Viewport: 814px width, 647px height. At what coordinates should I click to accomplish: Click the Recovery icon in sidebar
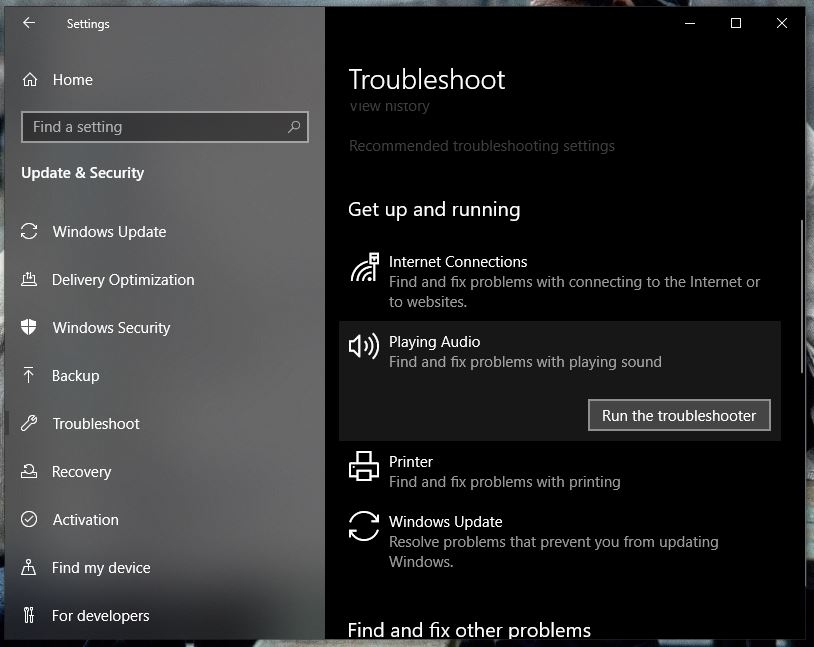[29, 471]
